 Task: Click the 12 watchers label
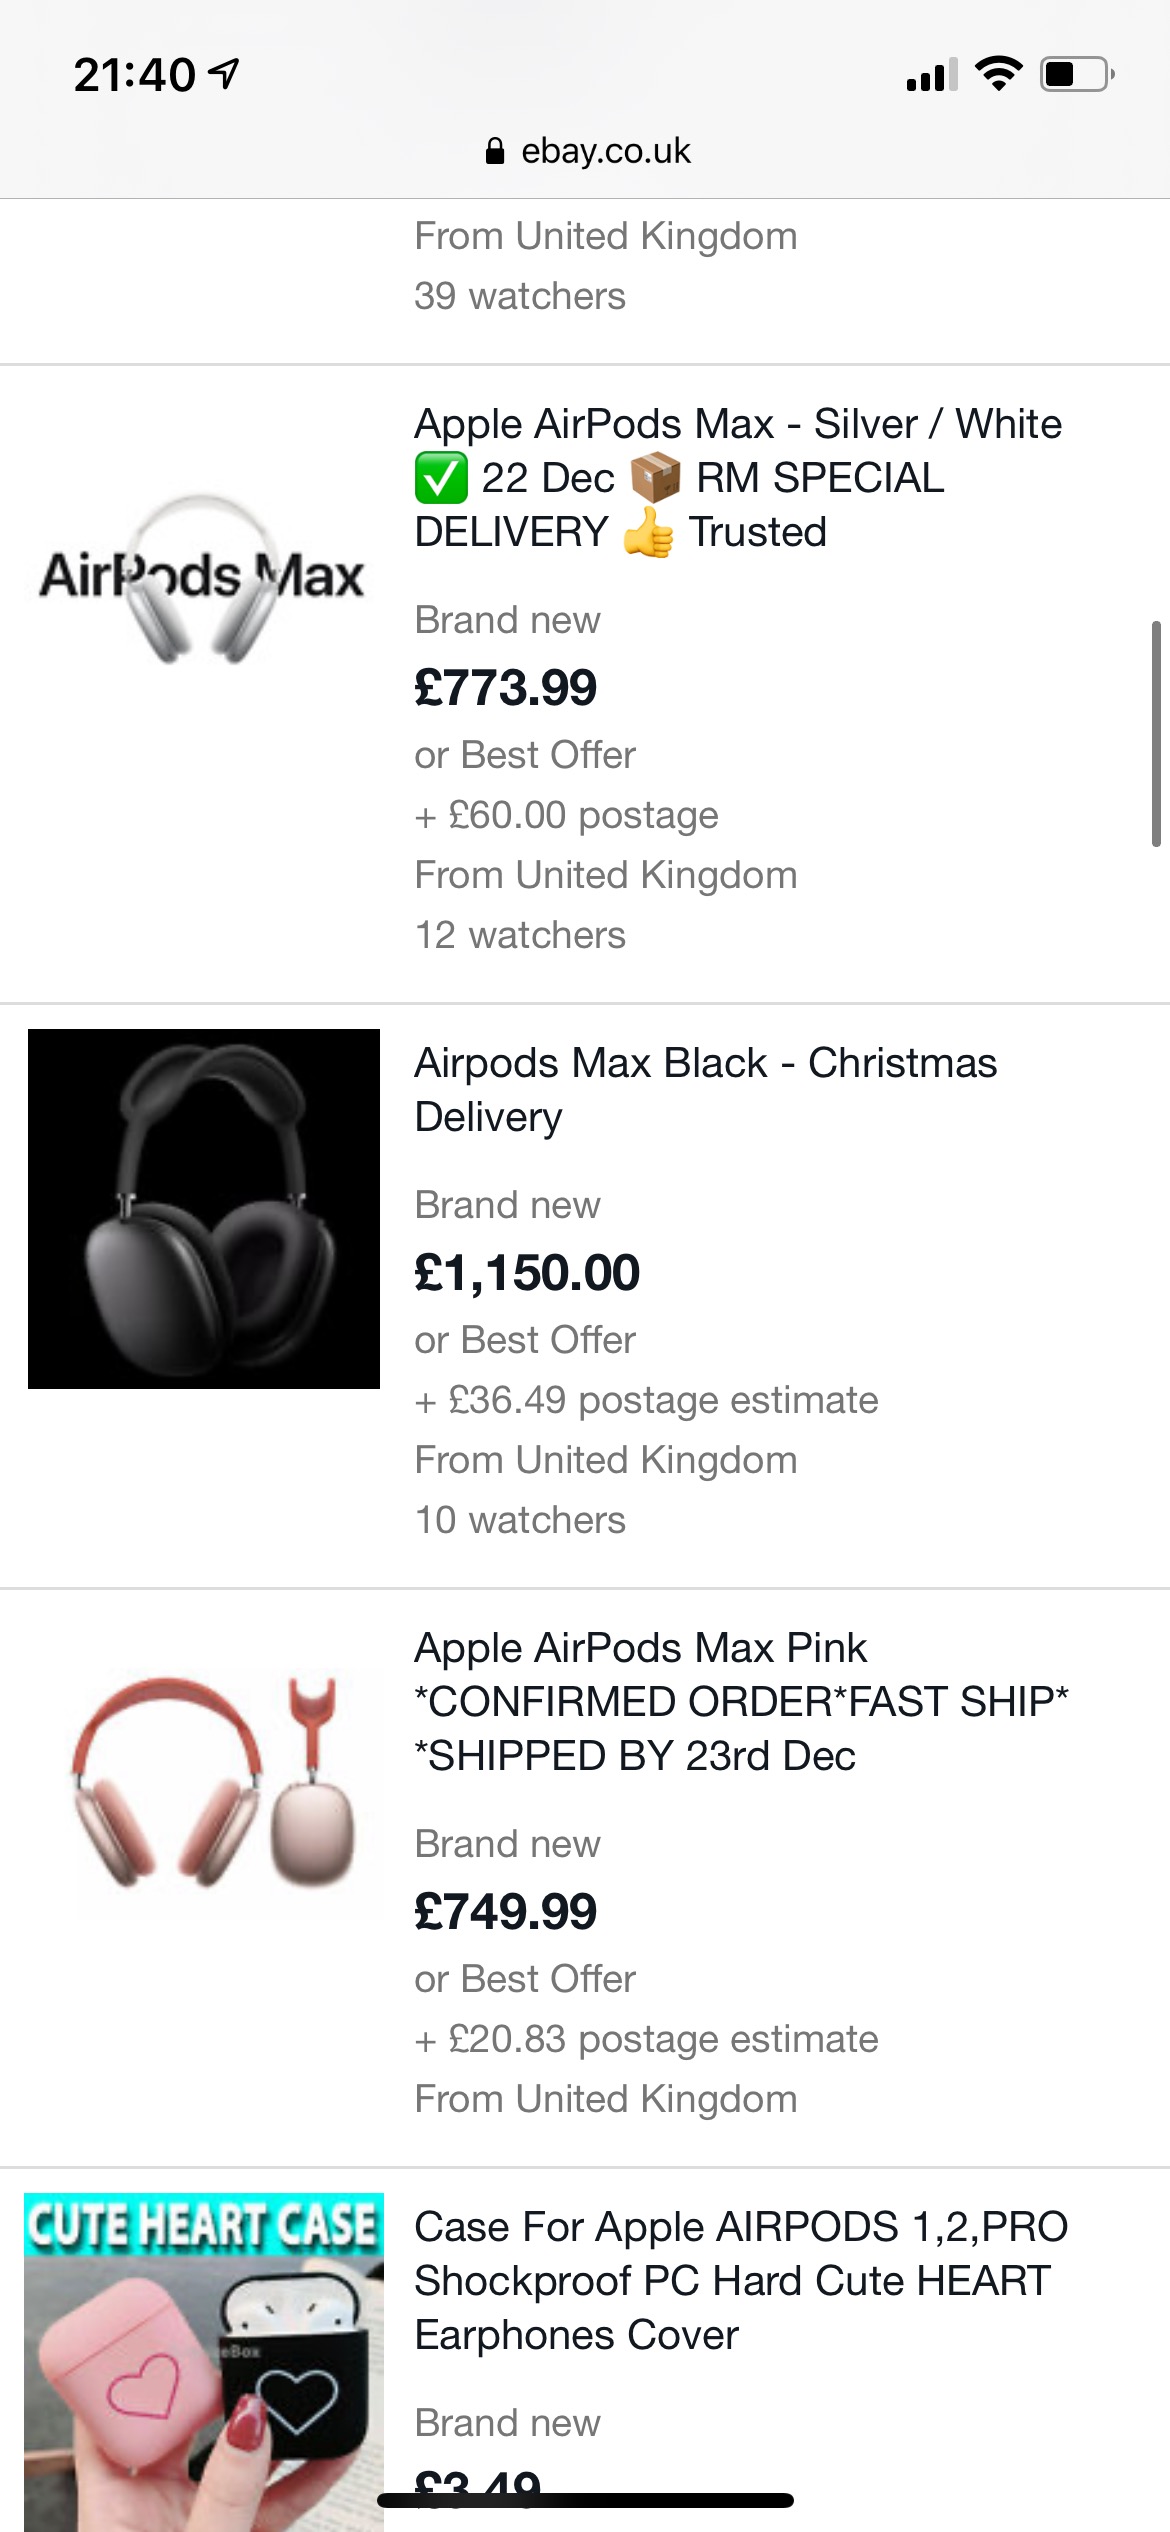[519, 935]
